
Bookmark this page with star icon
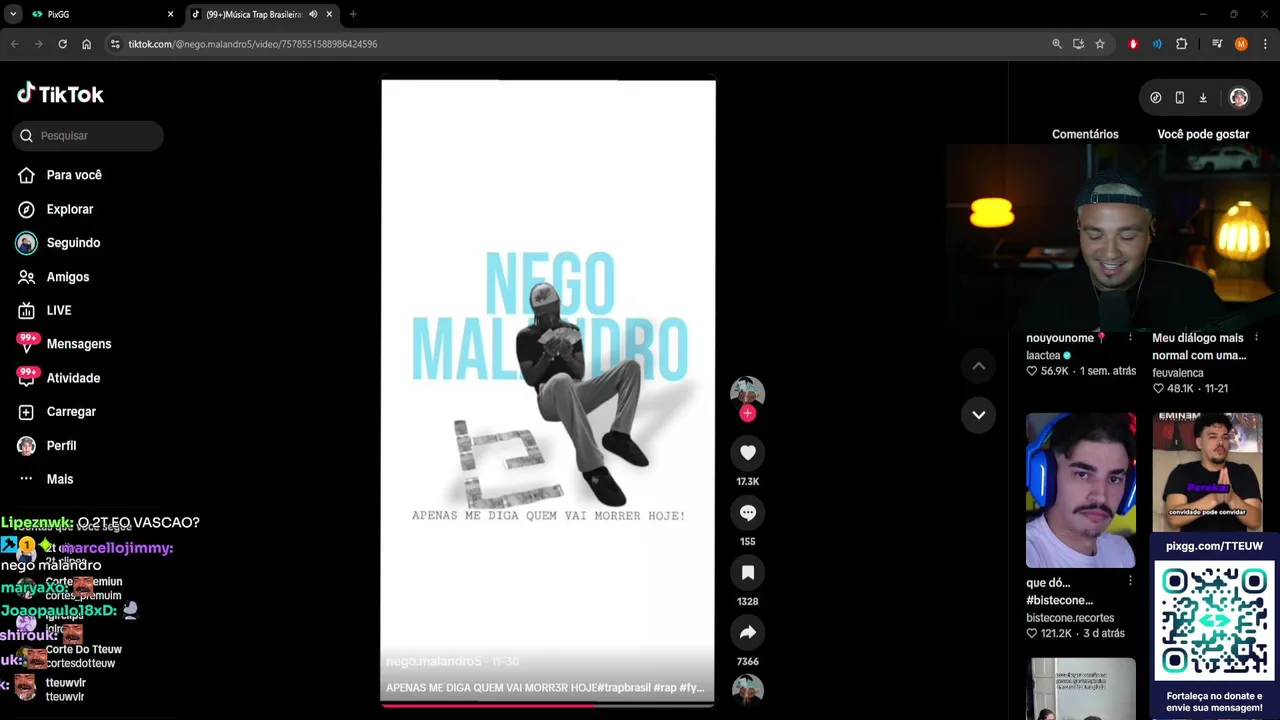(1100, 44)
